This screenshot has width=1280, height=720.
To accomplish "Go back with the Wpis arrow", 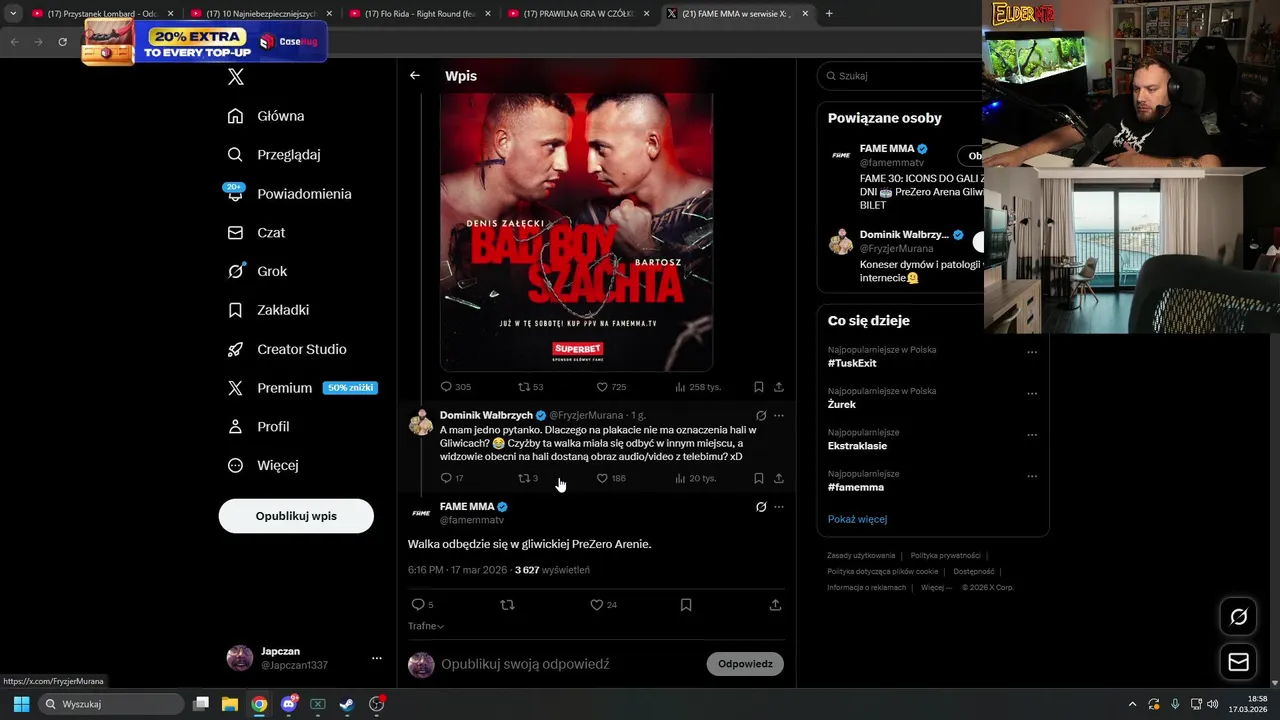I will 415,76.
